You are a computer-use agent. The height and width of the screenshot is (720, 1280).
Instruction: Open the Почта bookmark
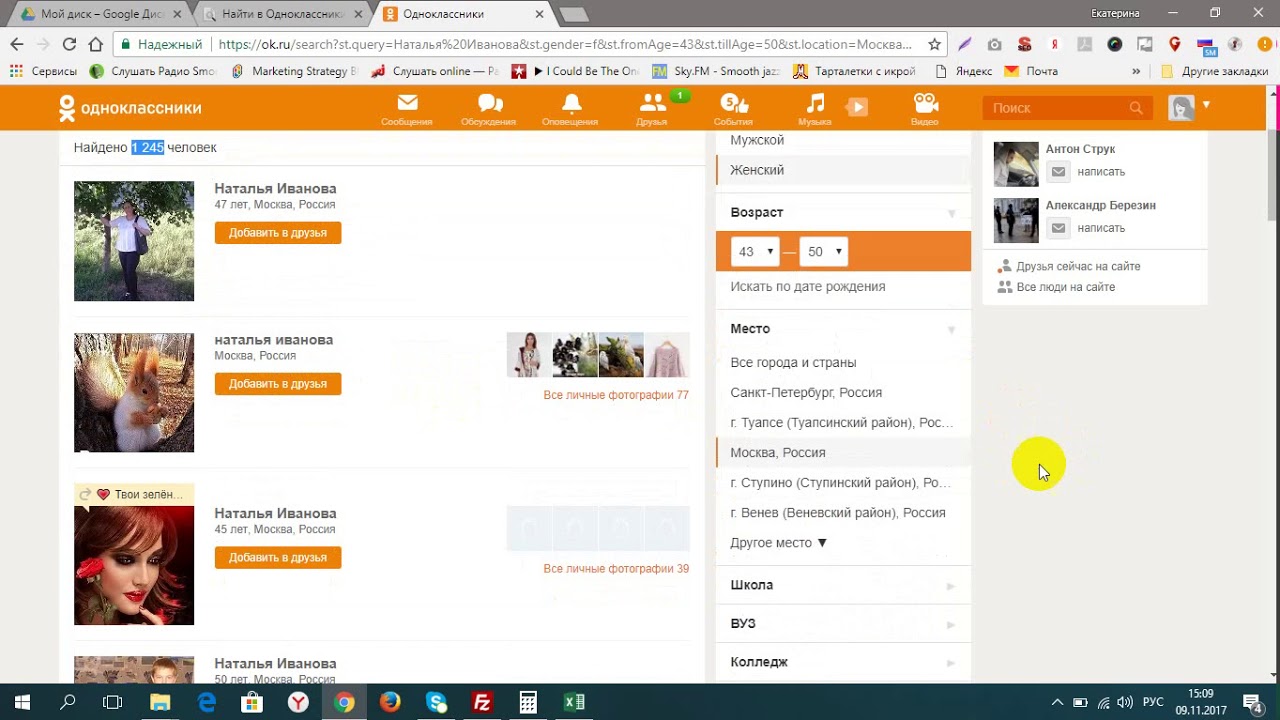click(1031, 71)
